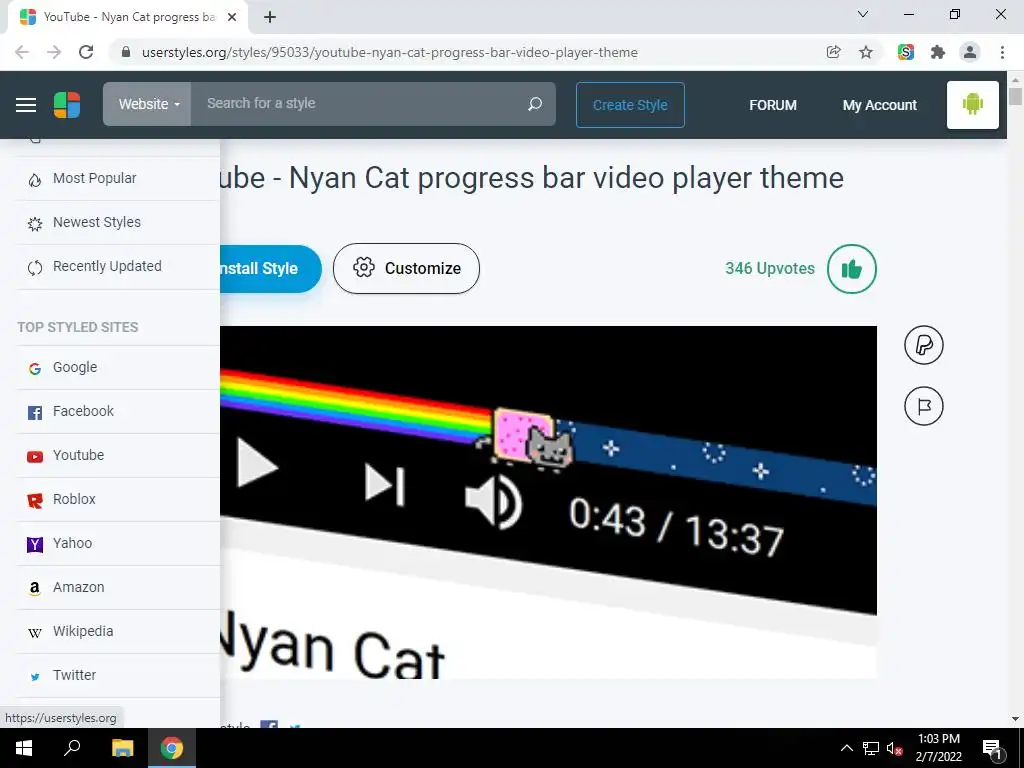Open the hamburger sidebar menu
This screenshot has height=768, width=1024.
(26, 104)
